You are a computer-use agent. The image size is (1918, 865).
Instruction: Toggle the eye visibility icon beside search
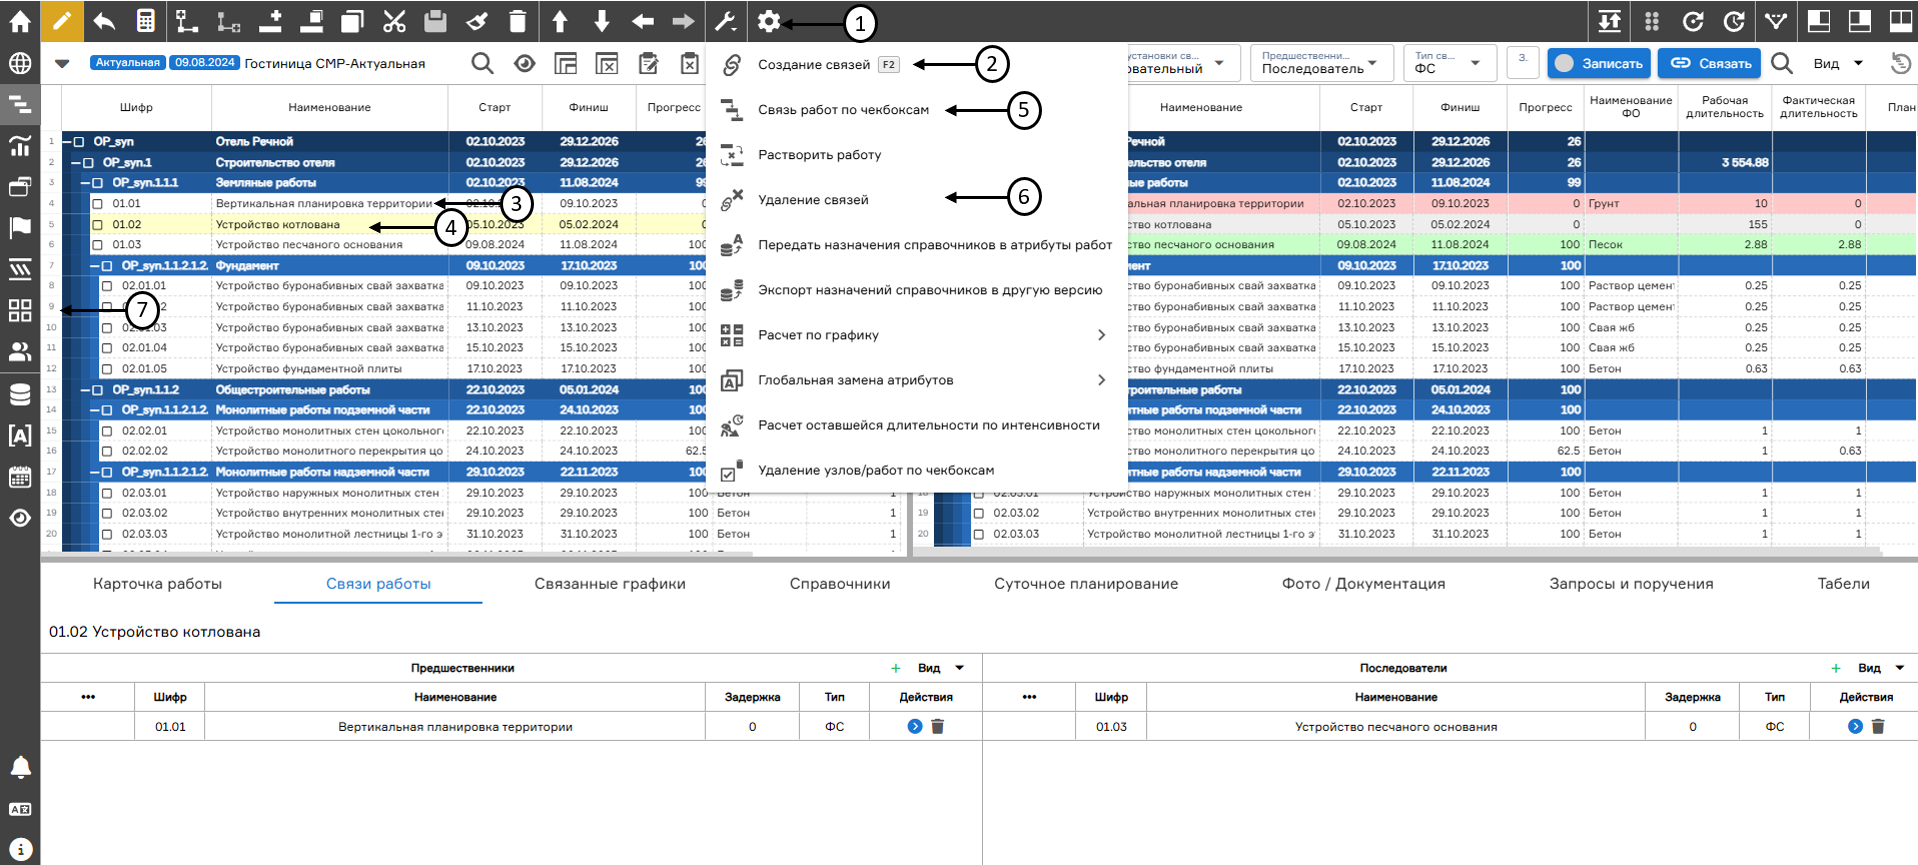click(x=524, y=63)
